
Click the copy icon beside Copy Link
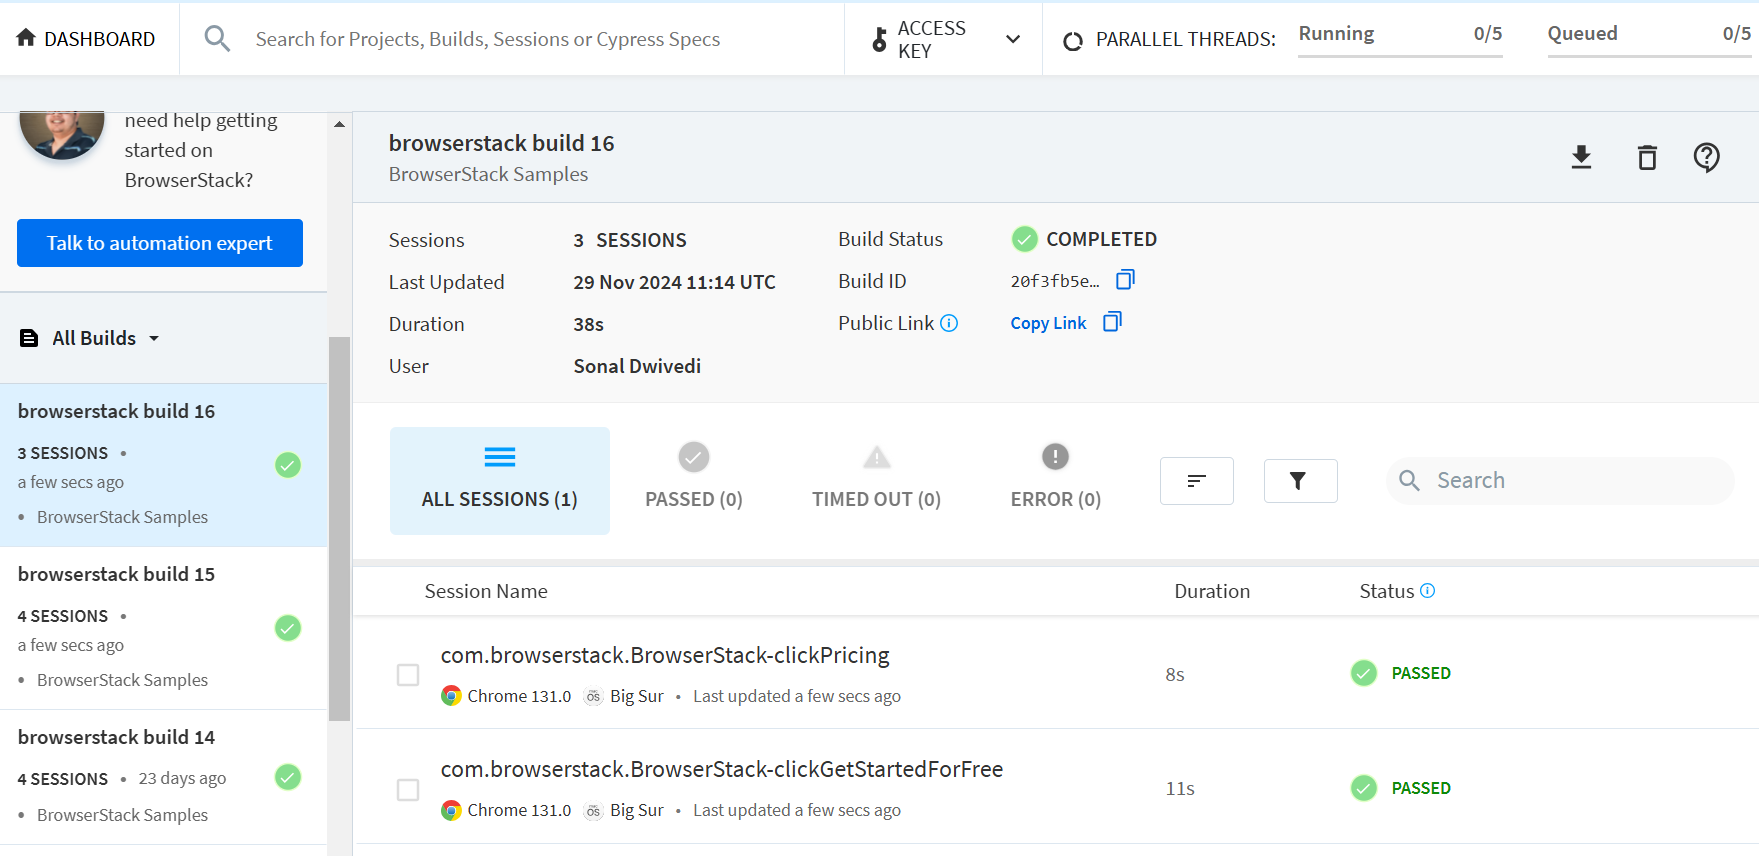pos(1112,322)
